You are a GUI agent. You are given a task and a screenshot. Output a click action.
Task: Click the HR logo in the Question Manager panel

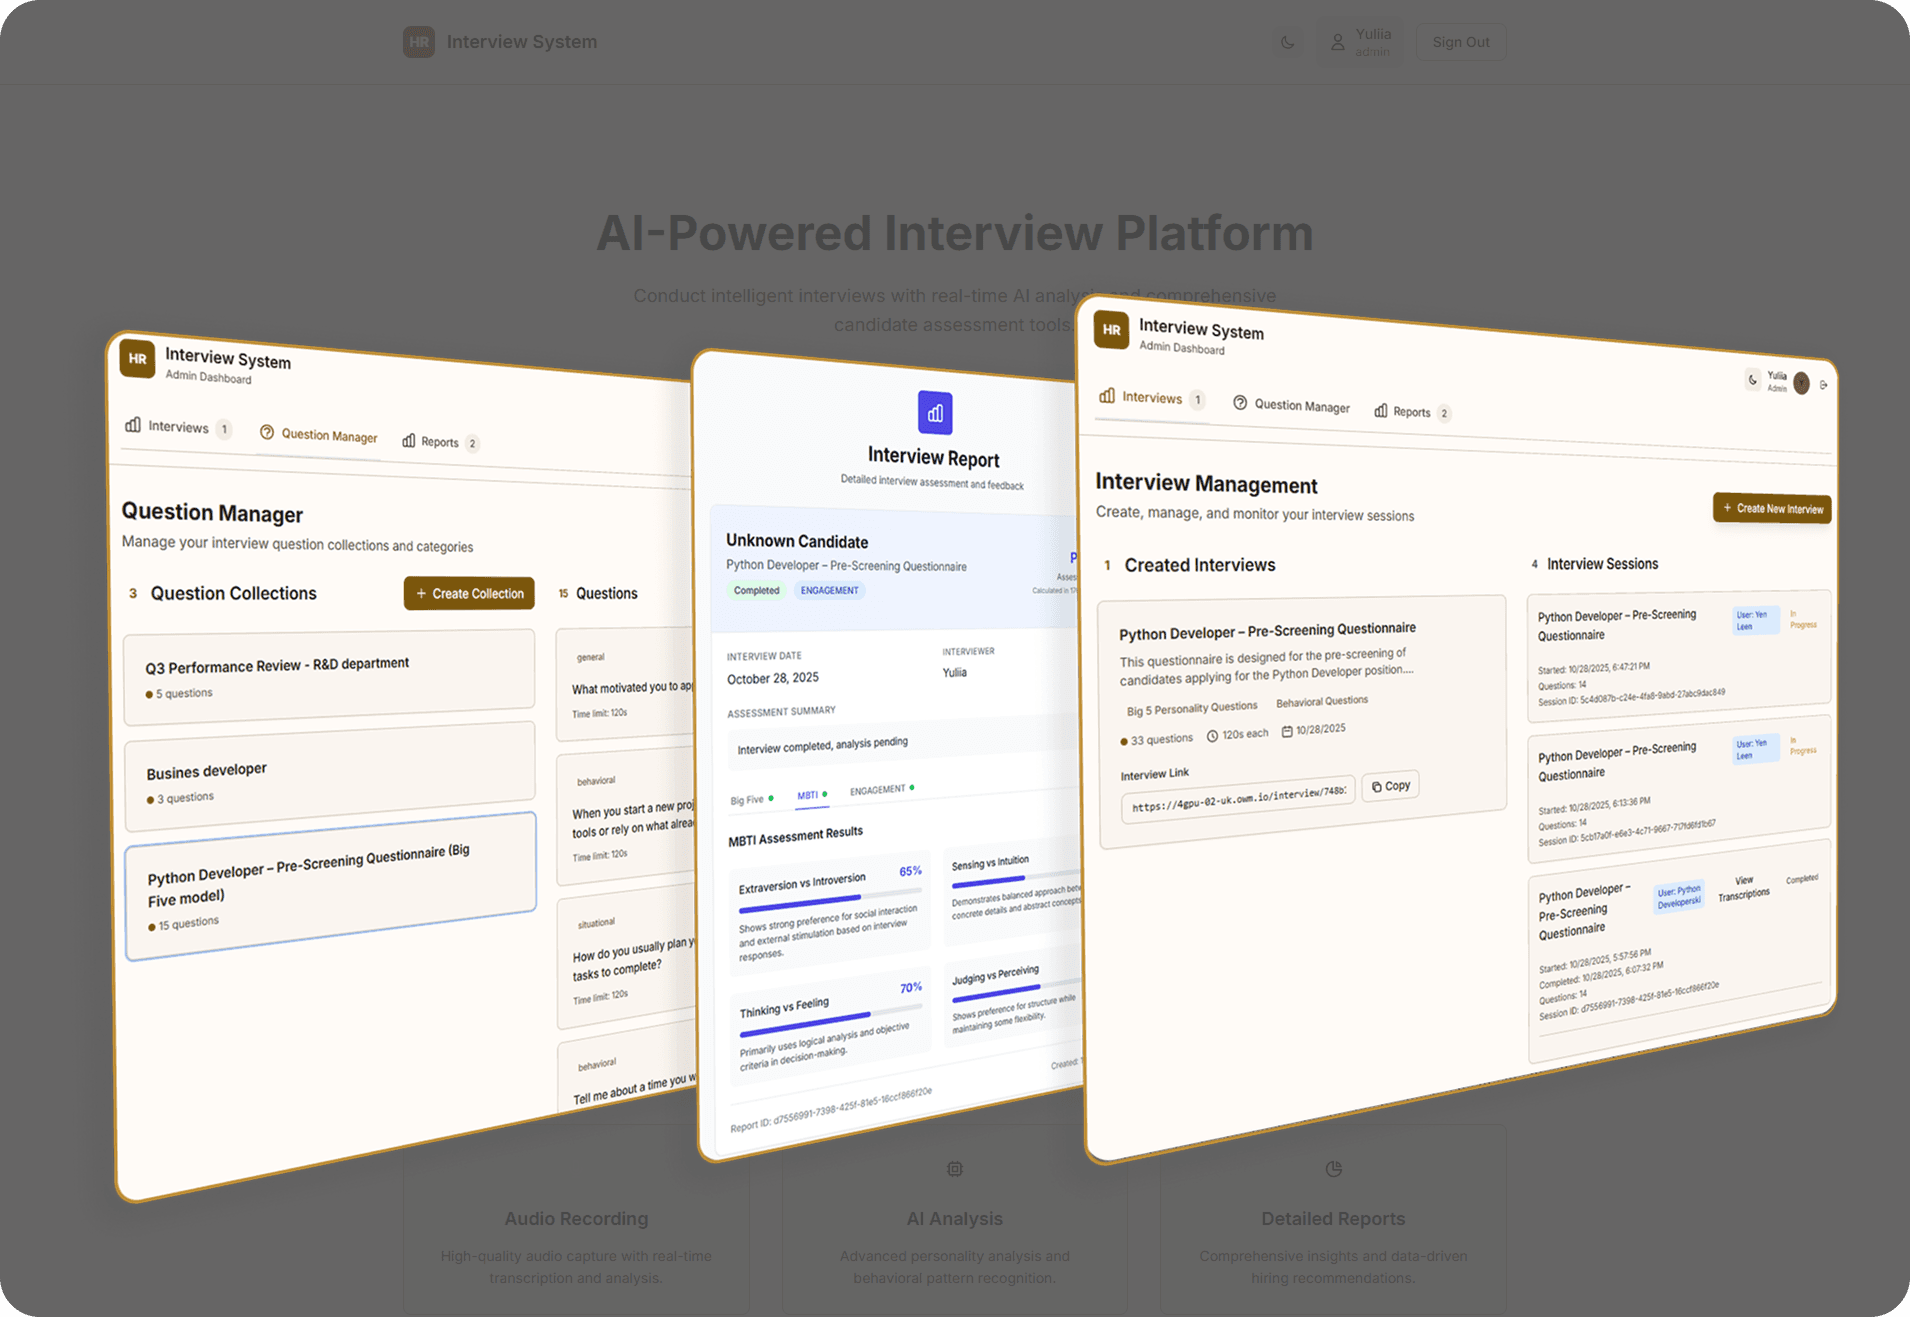137,359
